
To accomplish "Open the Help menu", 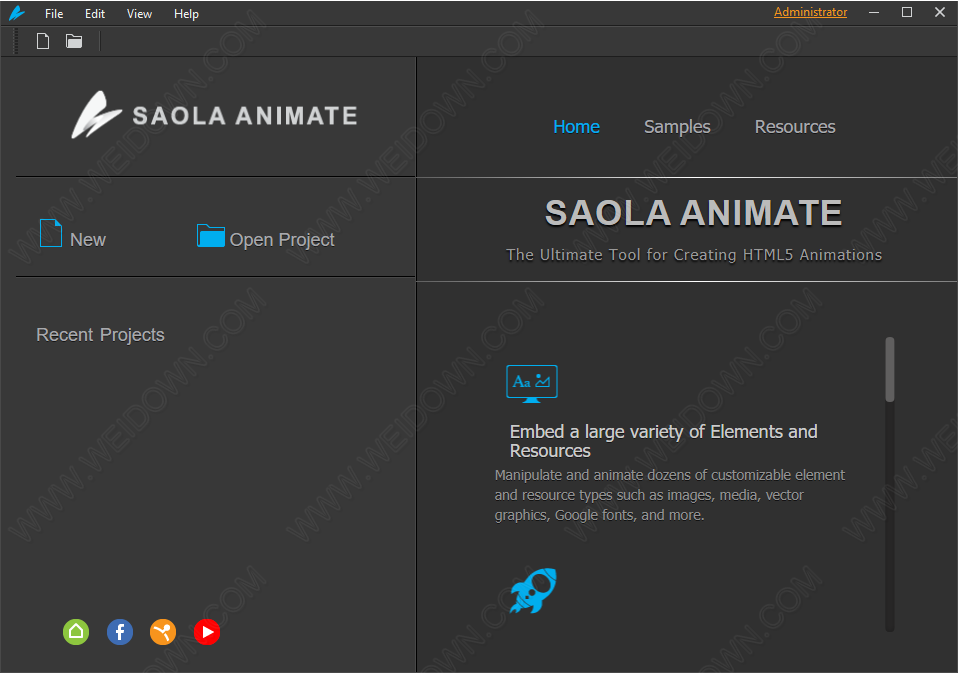I will (x=186, y=13).
